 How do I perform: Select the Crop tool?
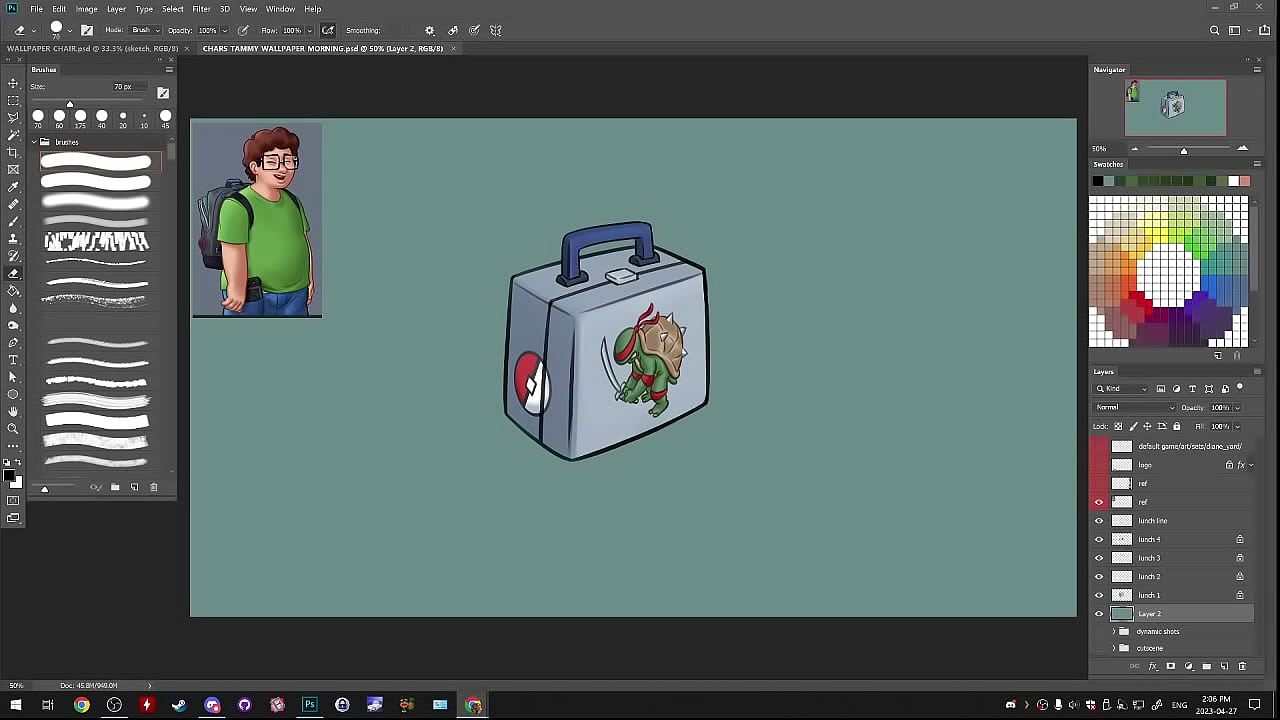click(x=13, y=152)
